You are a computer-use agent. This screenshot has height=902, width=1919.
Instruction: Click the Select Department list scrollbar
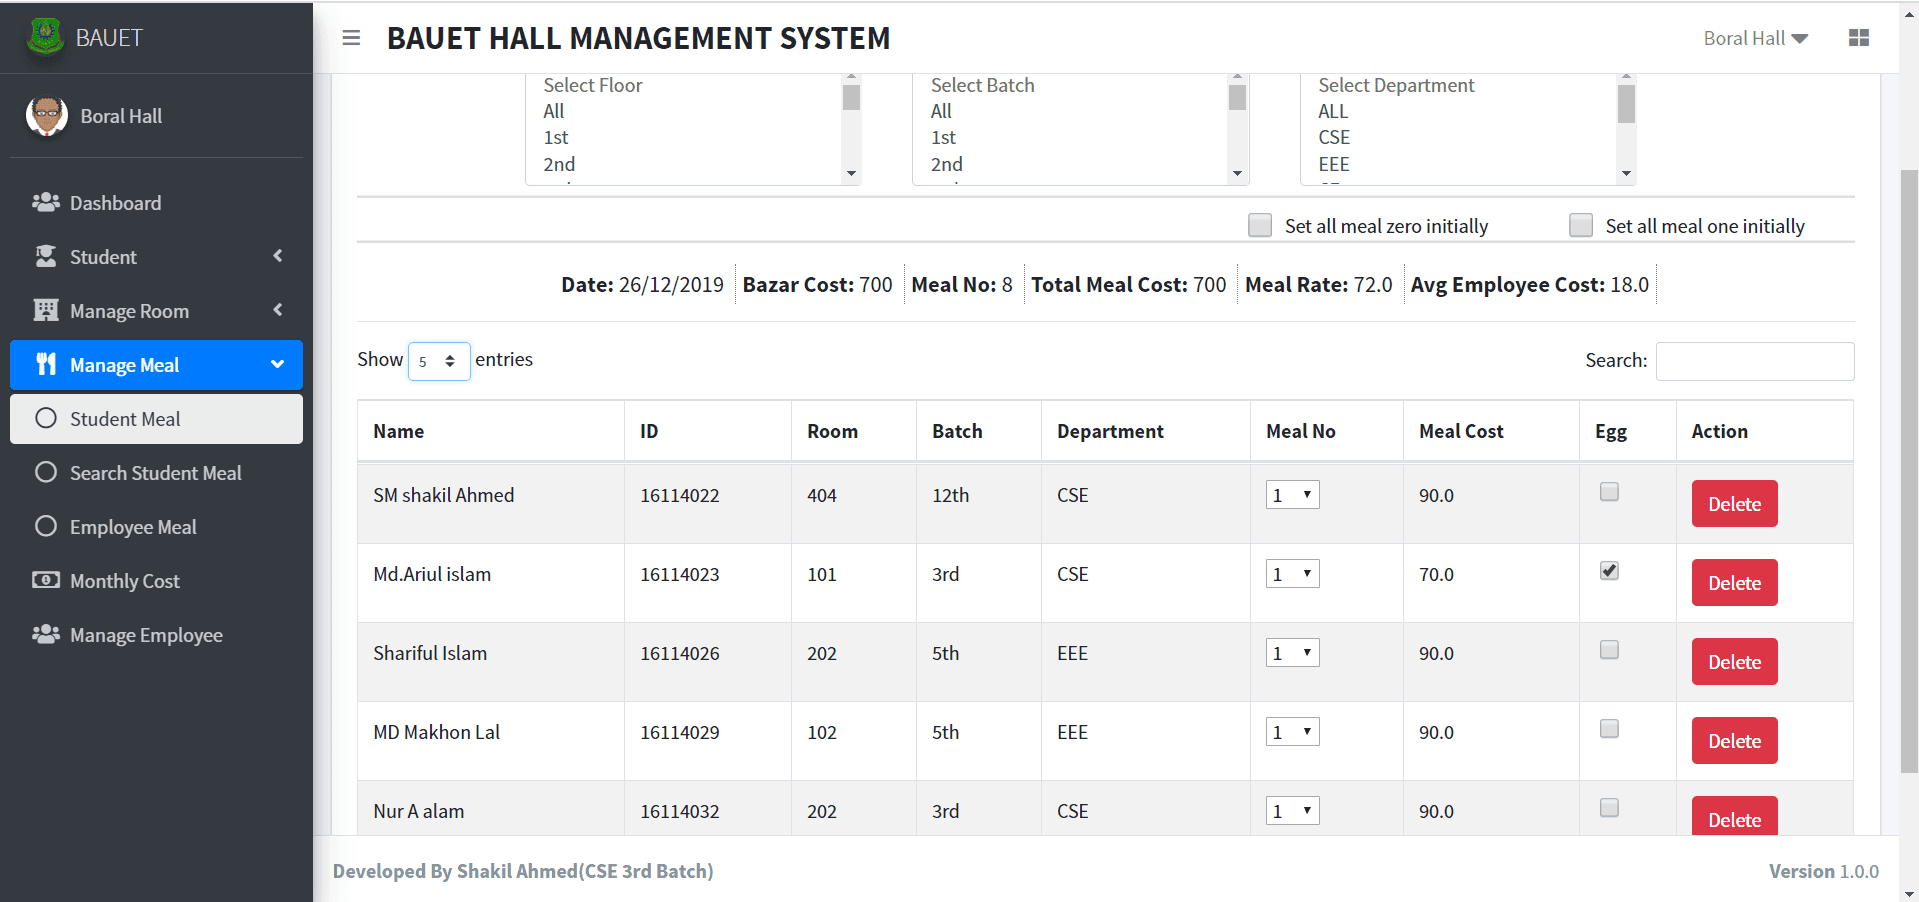pyautogui.click(x=1626, y=104)
